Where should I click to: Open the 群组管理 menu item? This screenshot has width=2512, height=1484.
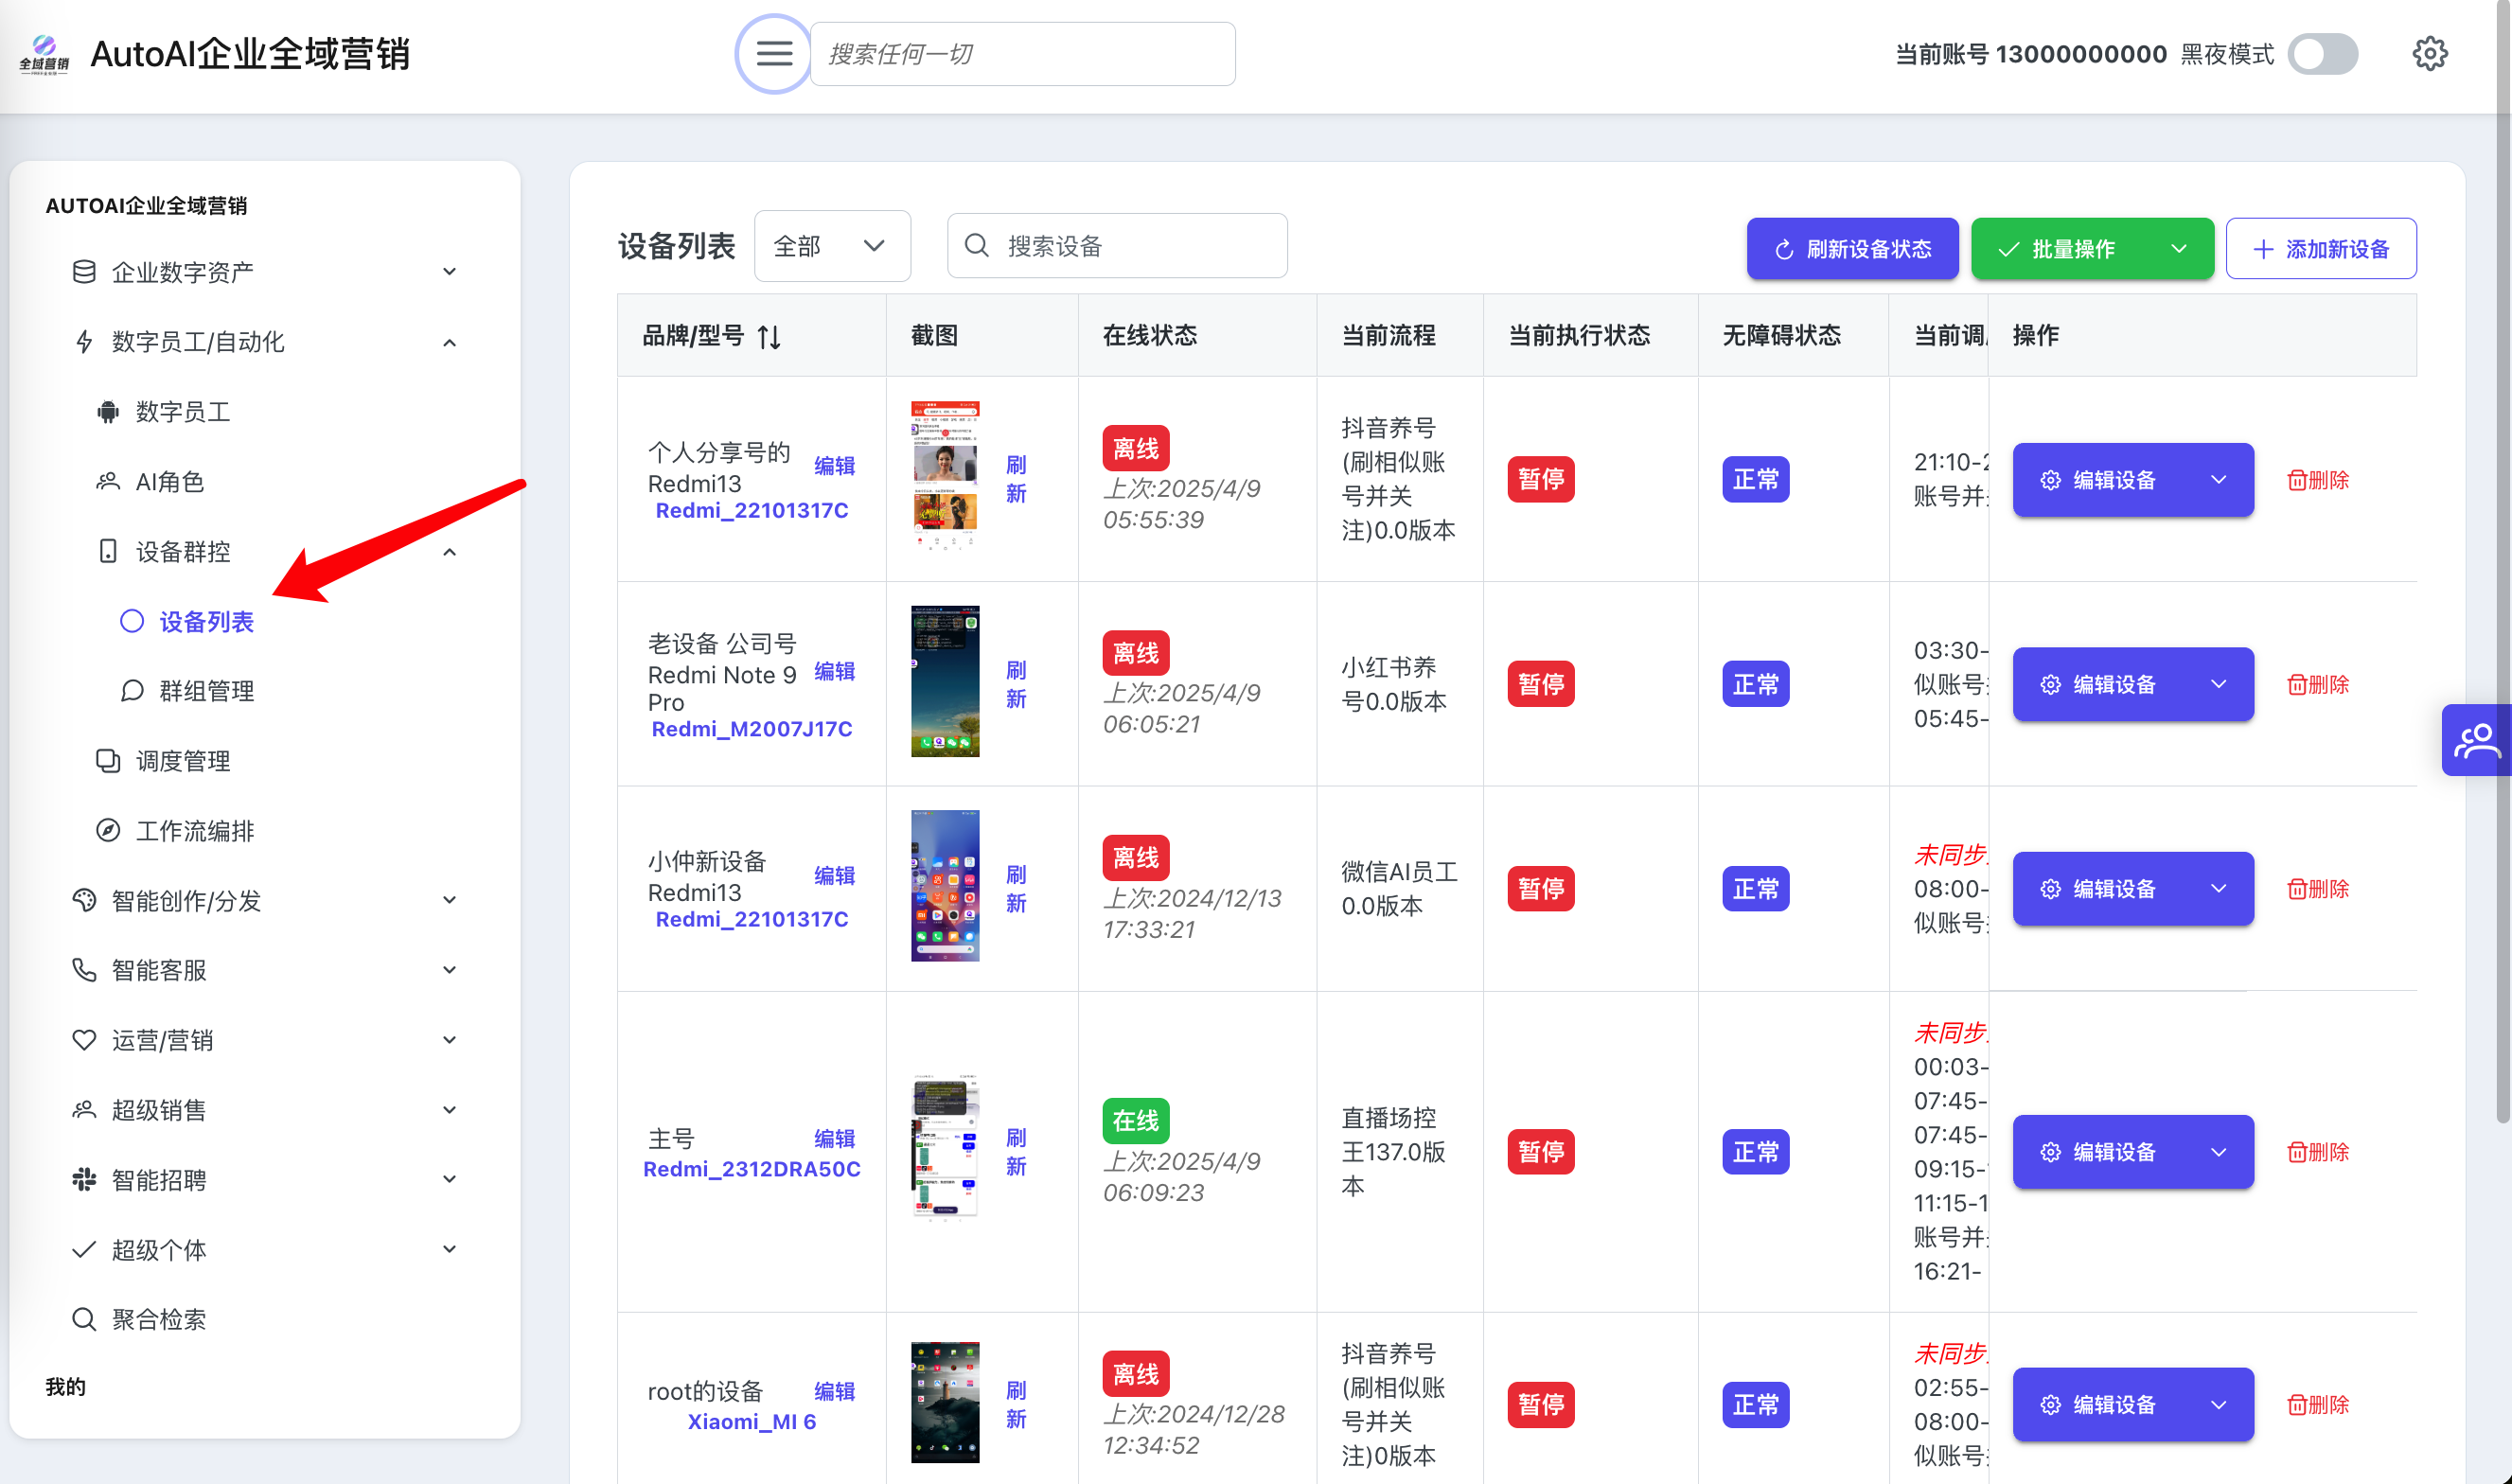[207, 690]
